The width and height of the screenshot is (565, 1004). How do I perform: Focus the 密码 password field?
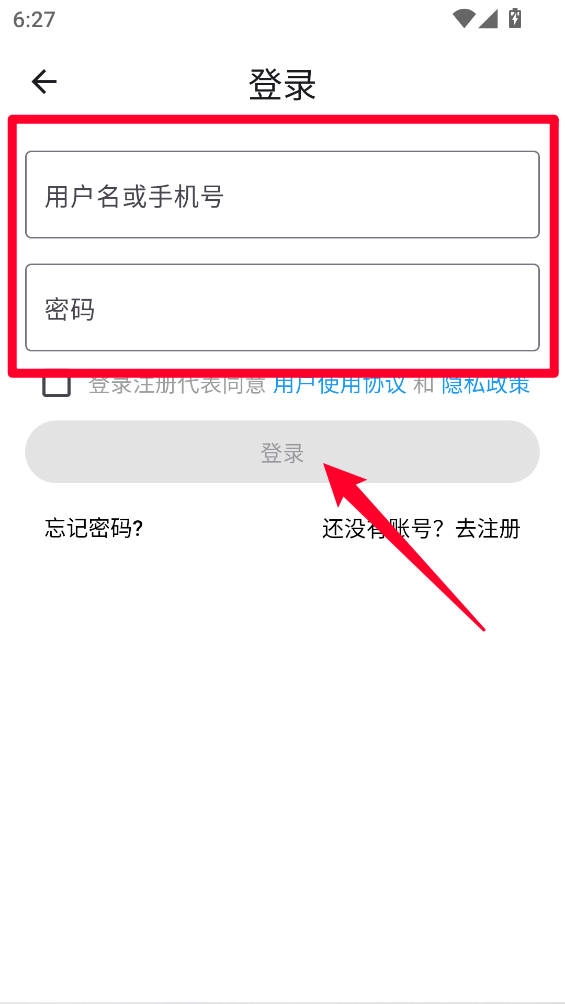(x=282, y=307)
